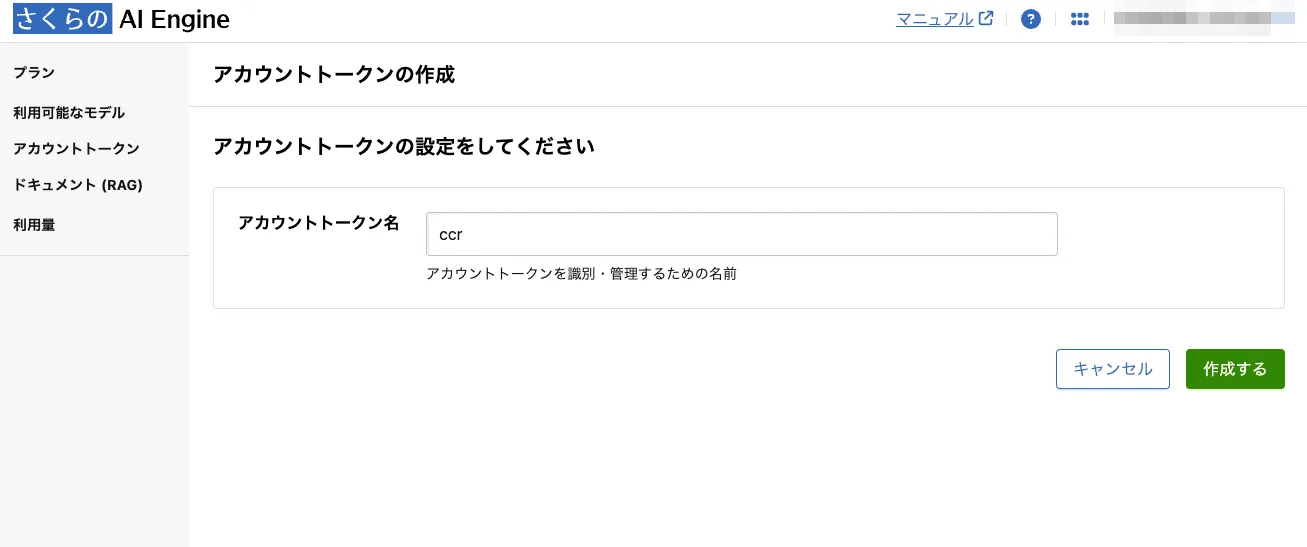1307x547 pixels.
Task: Click the blue さくらの logo badge
Action: [x=62, y=19]
